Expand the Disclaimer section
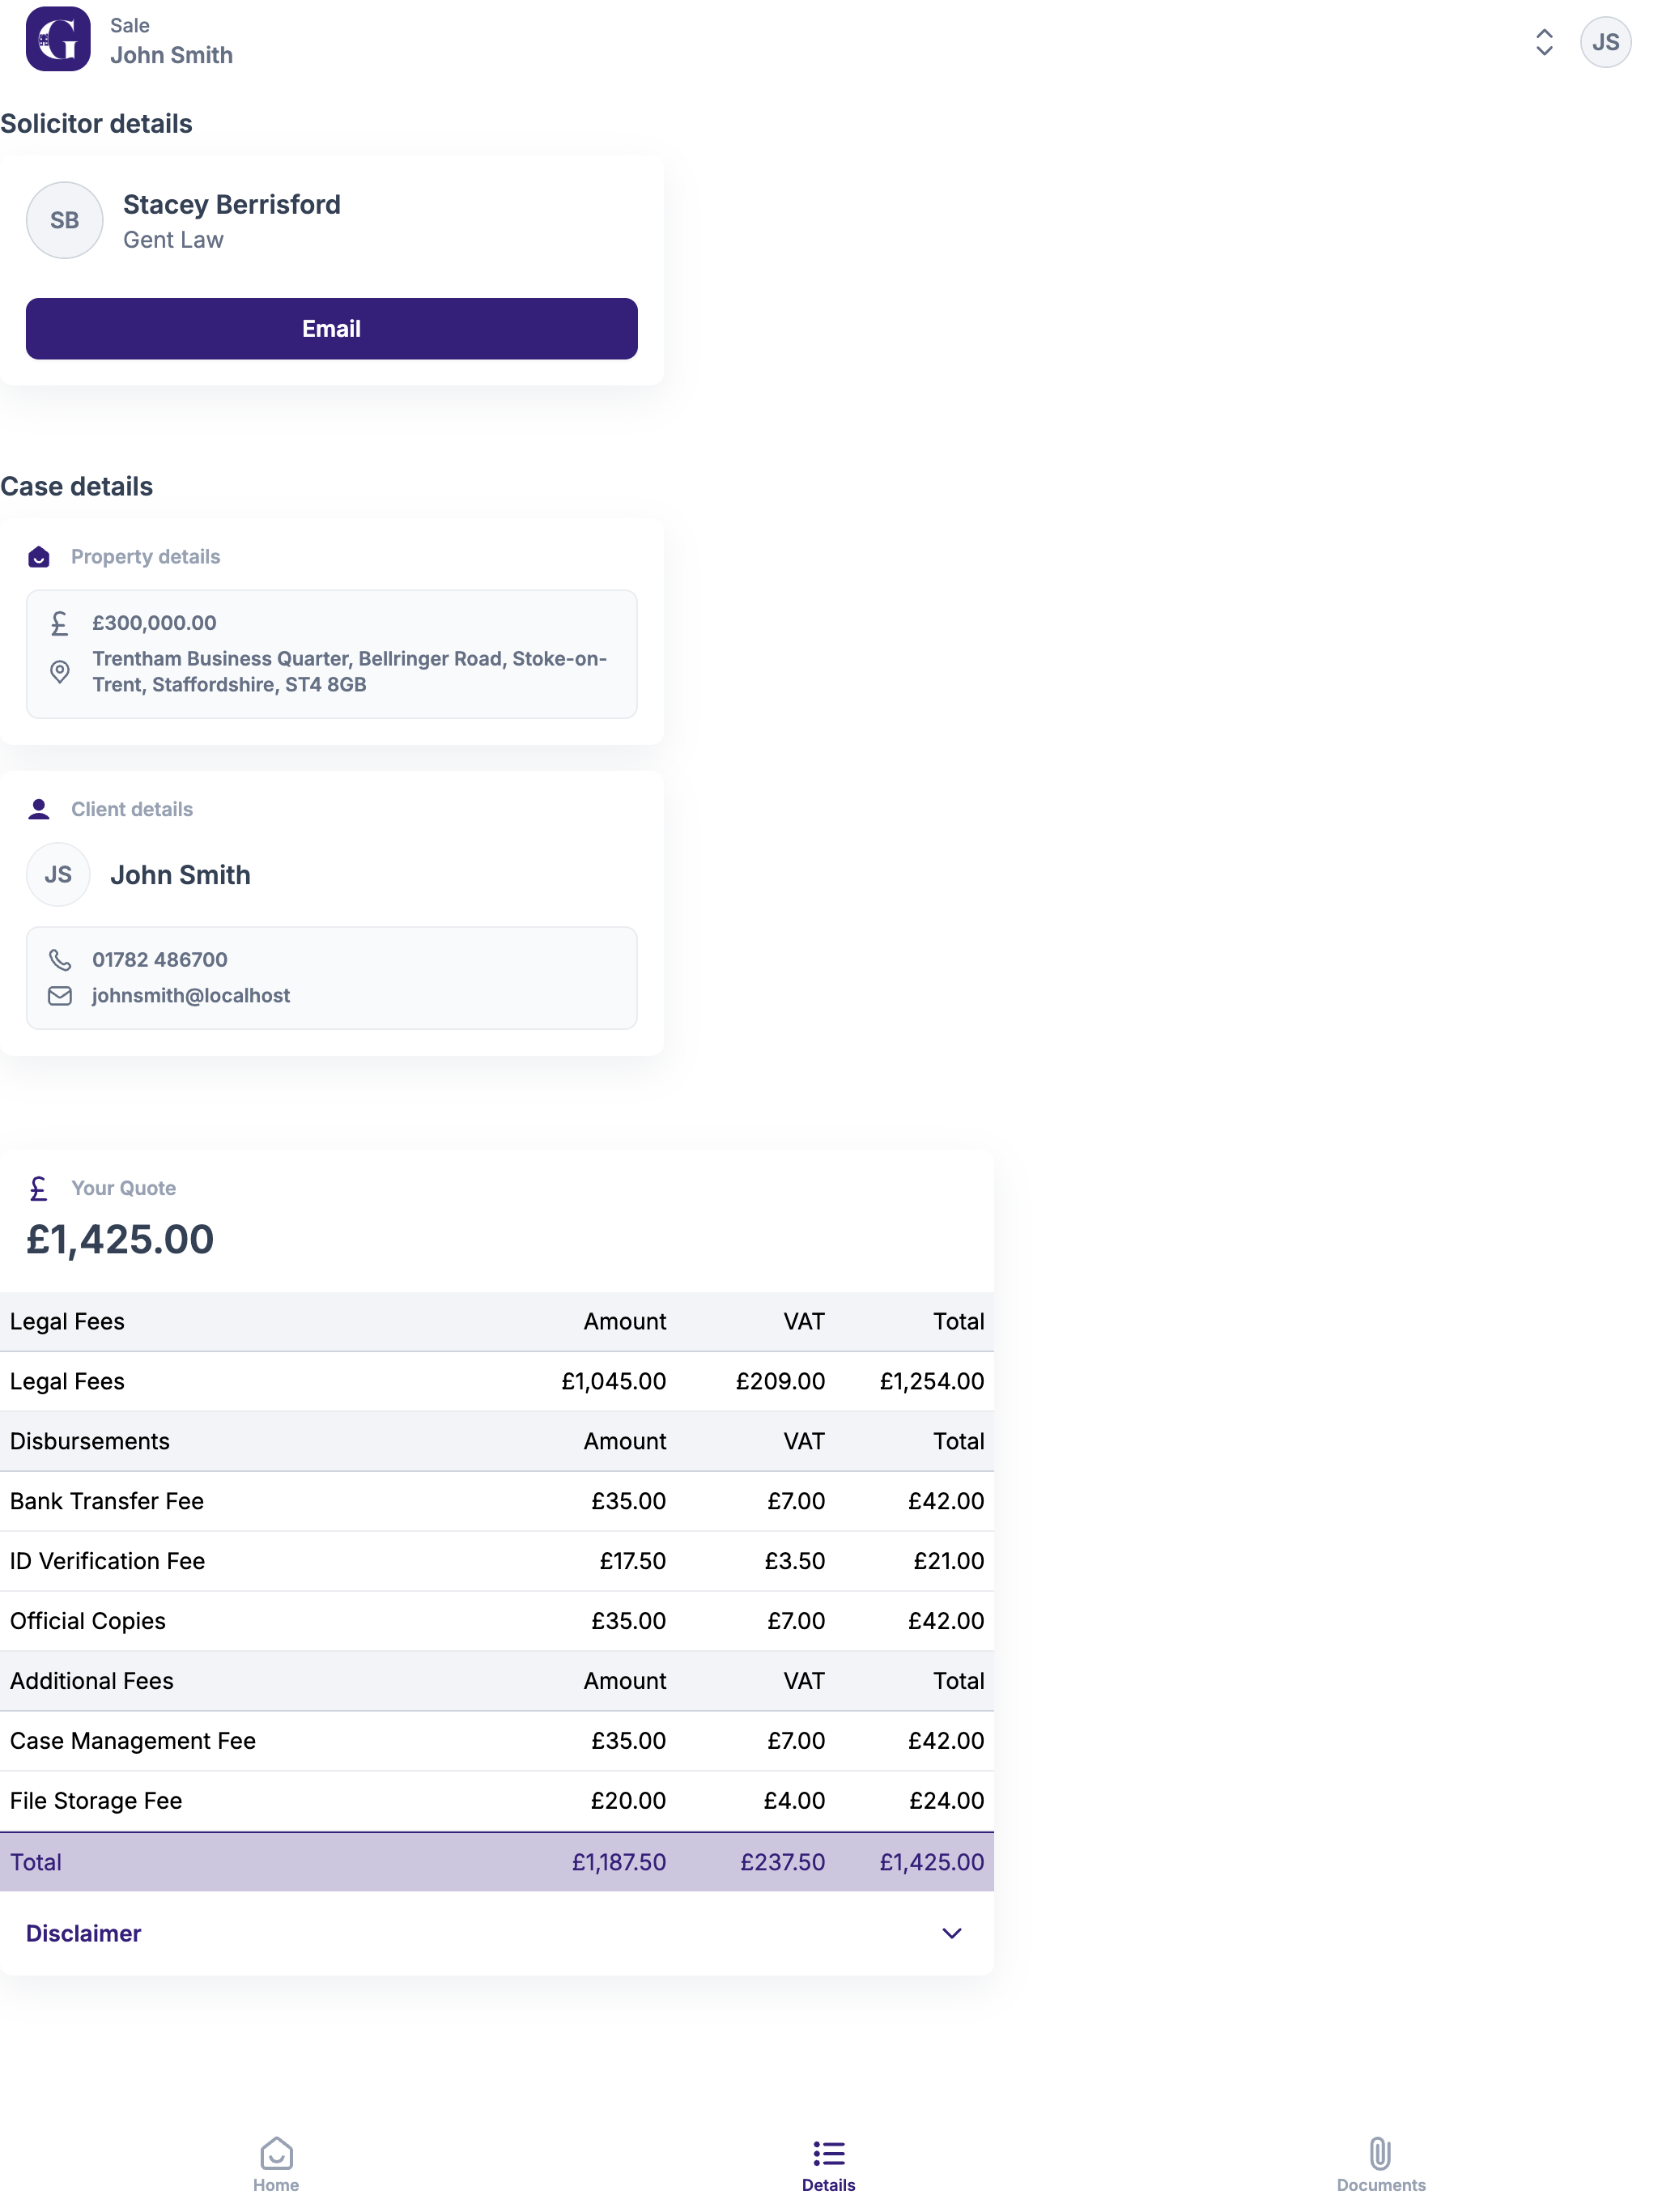1658x2212 pixels. (496, 1933)
